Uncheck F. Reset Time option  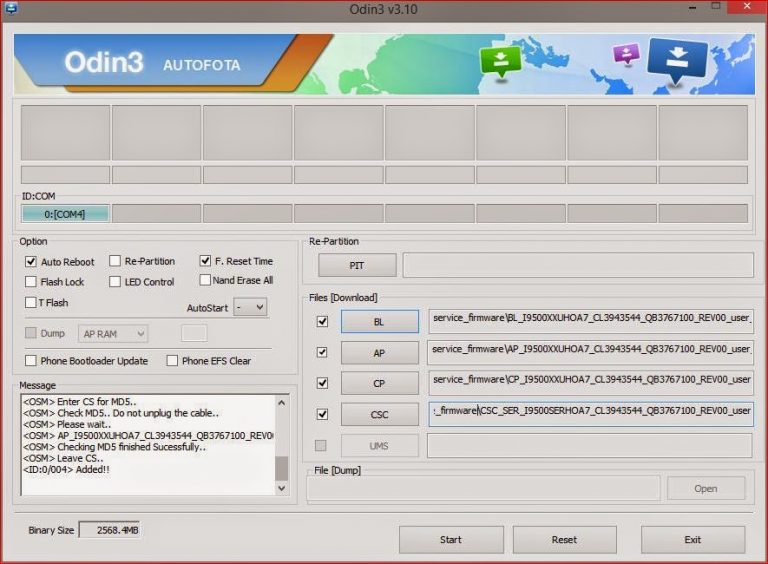205,261
